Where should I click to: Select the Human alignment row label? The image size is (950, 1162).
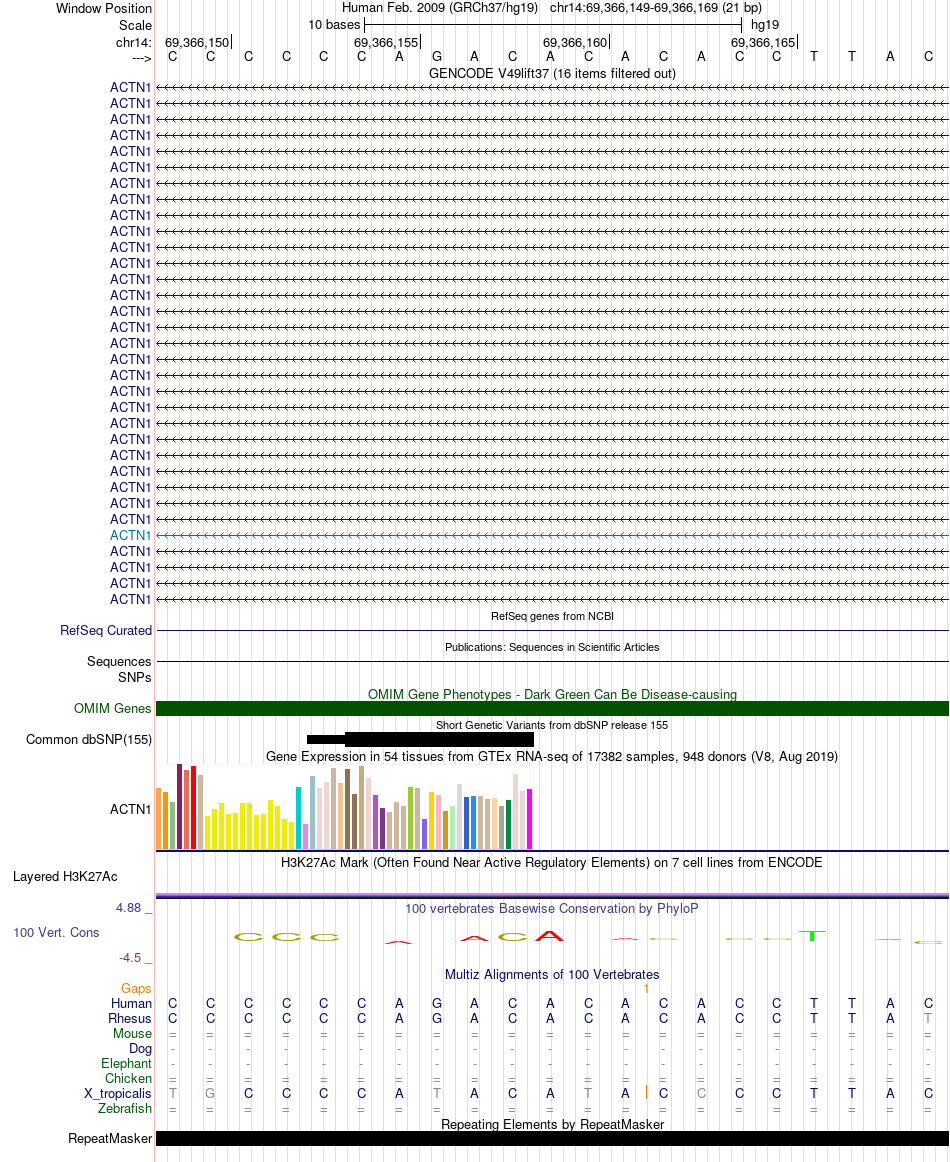click(x=132, y=1003)
